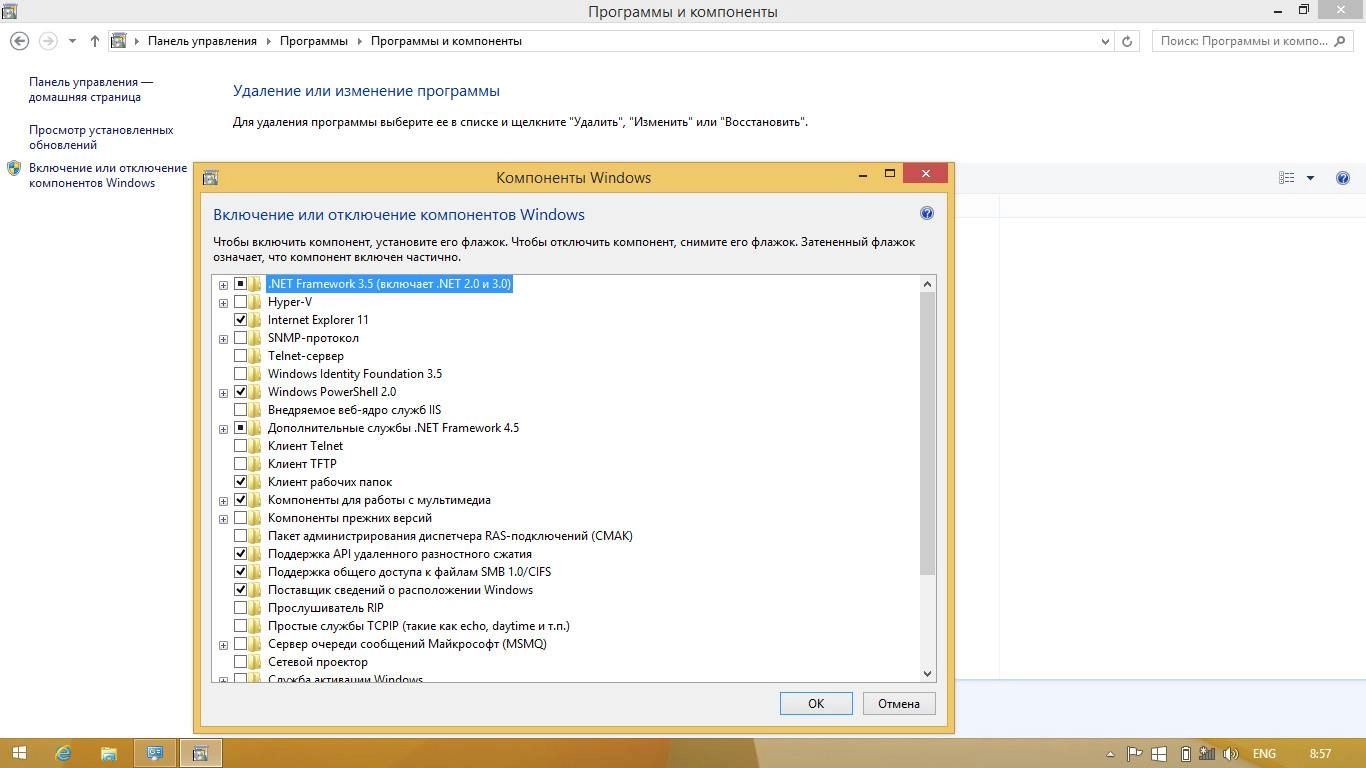Expand the SNMP-протокол node
This screenshot has width=1366, height=768.
224,339
